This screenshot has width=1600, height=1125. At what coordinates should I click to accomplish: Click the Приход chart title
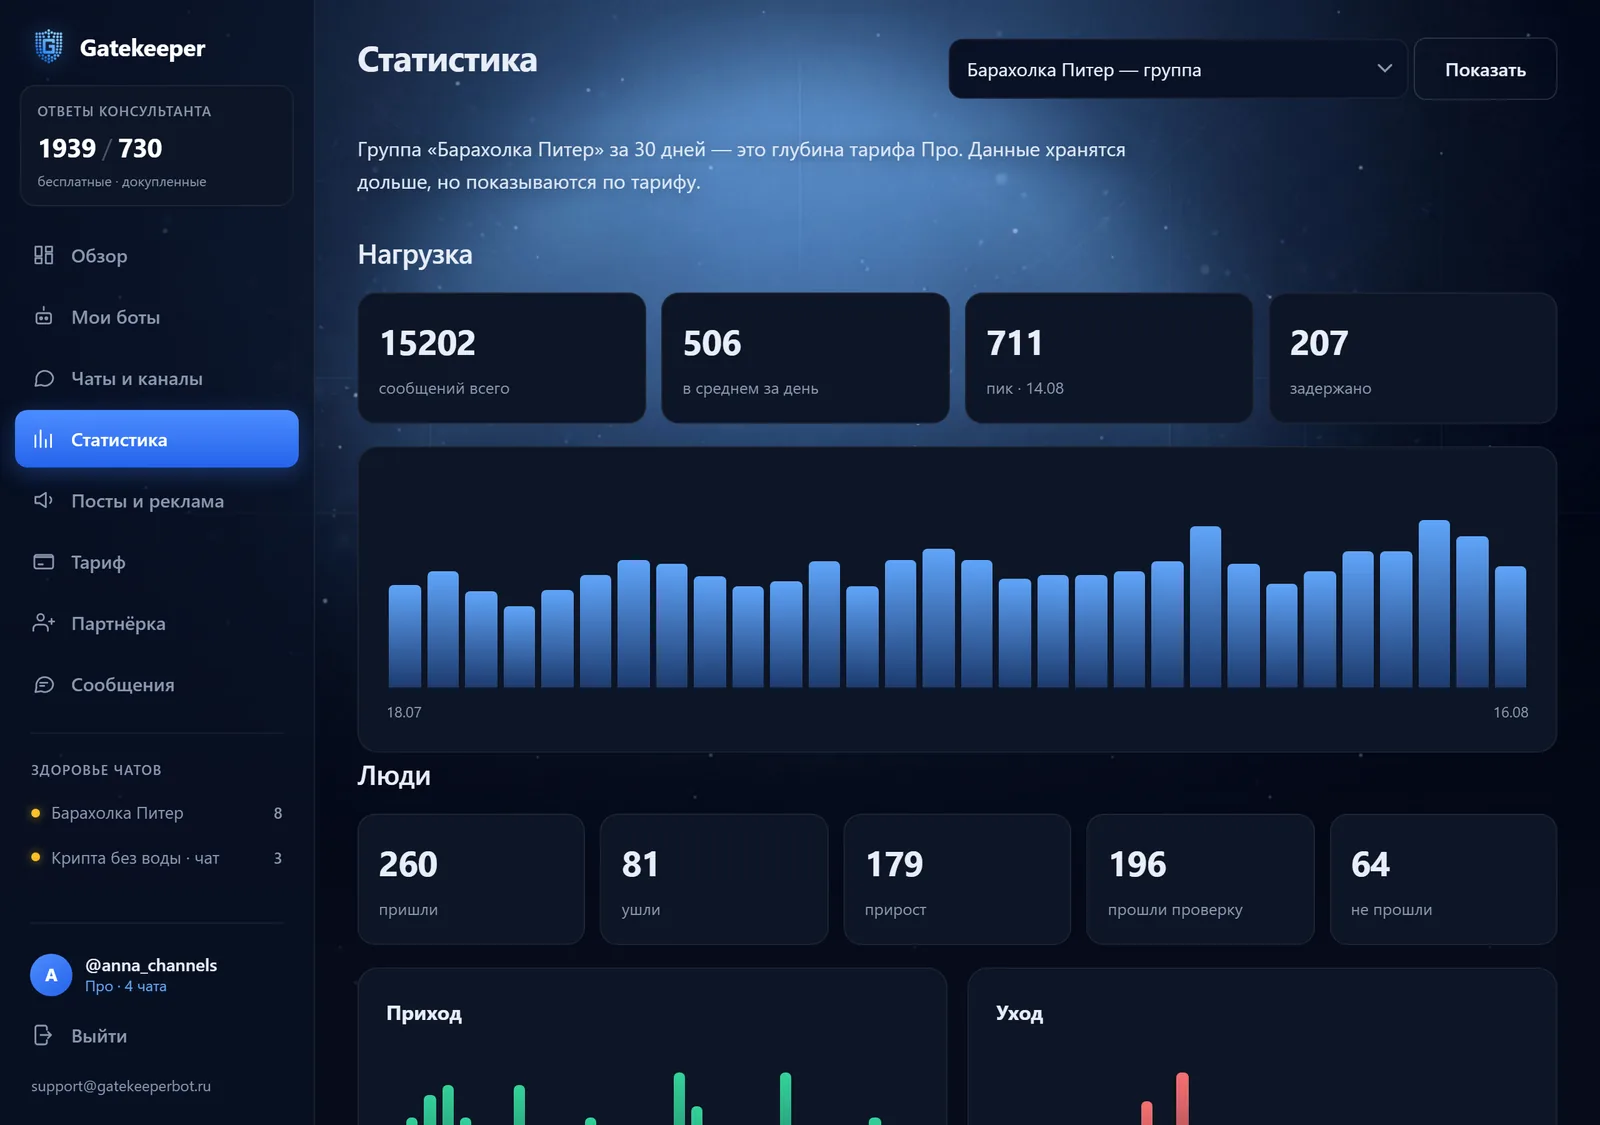tap(424, 1013)
